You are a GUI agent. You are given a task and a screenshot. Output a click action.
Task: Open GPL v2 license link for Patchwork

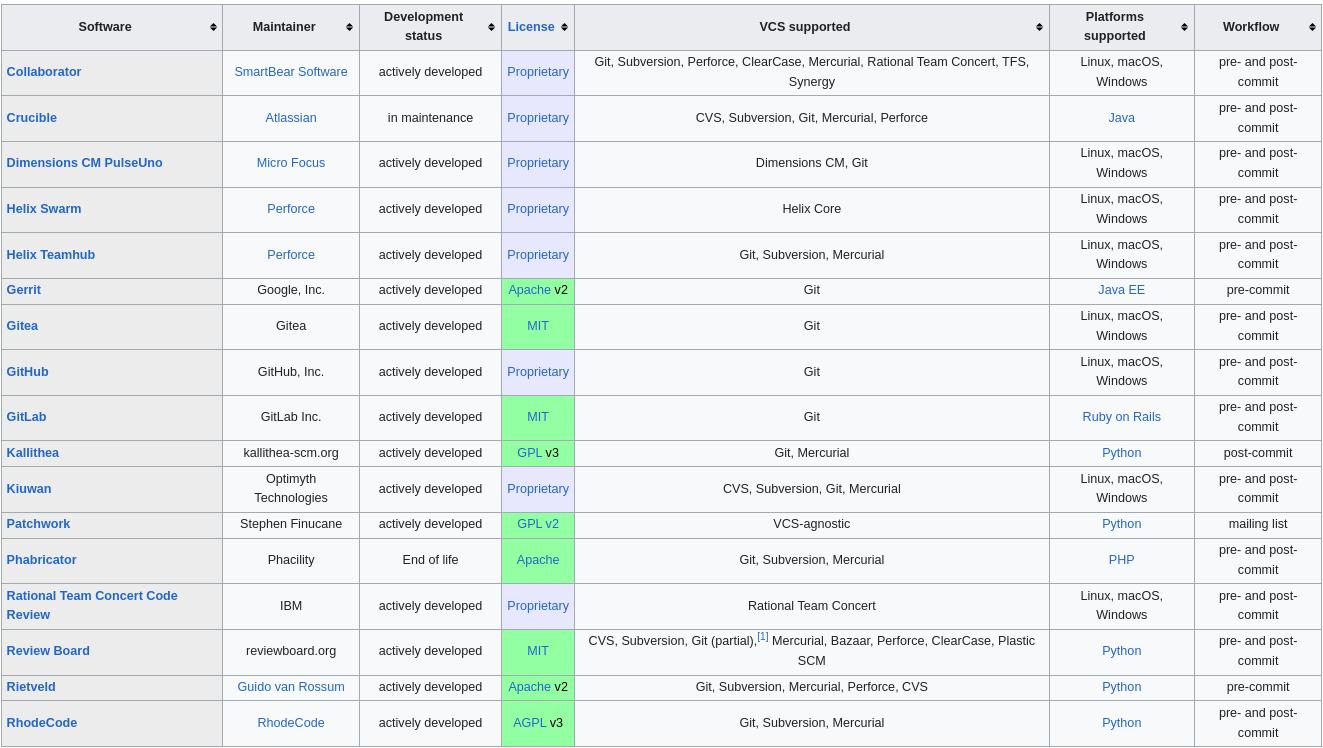(538, 524)
